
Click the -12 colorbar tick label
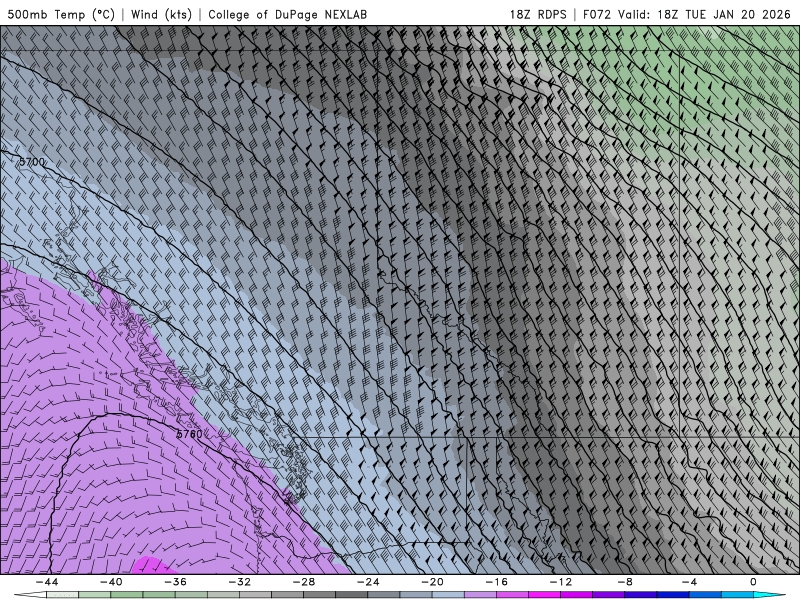(x=561, y=582)
